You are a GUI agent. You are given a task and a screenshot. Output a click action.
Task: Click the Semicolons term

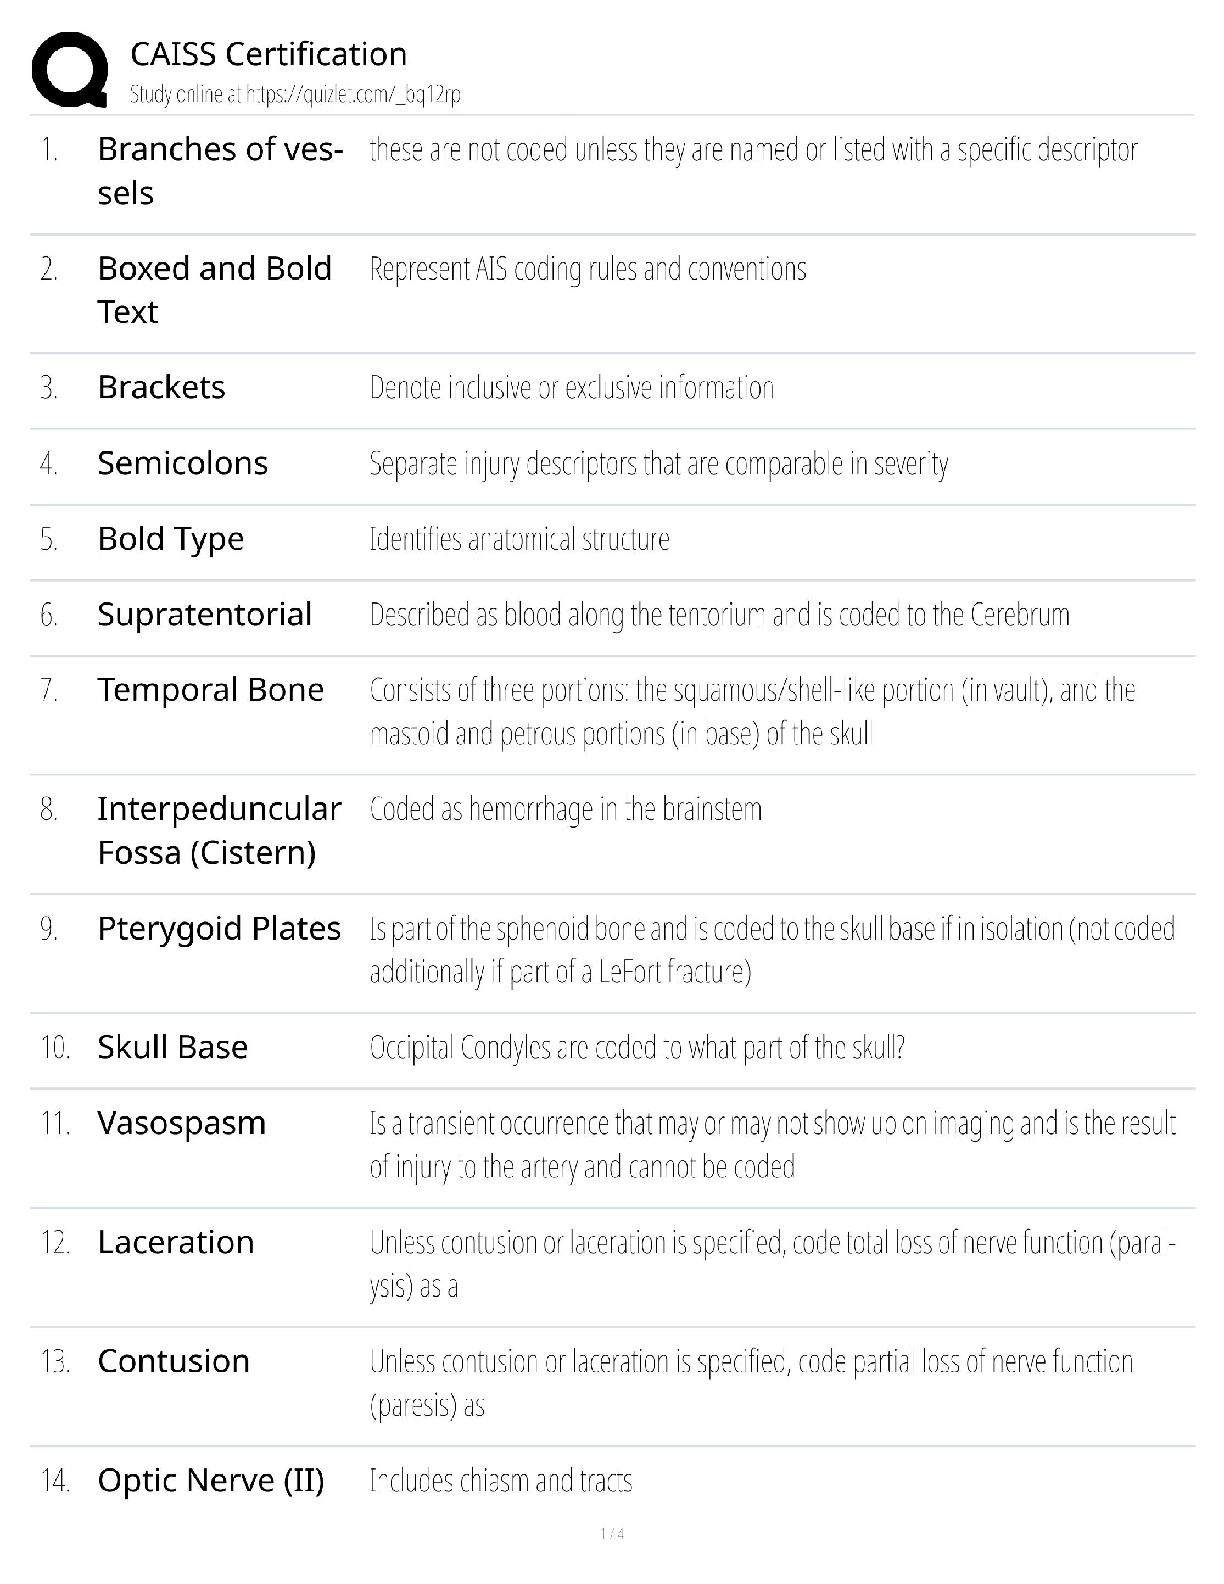point(182,463)
